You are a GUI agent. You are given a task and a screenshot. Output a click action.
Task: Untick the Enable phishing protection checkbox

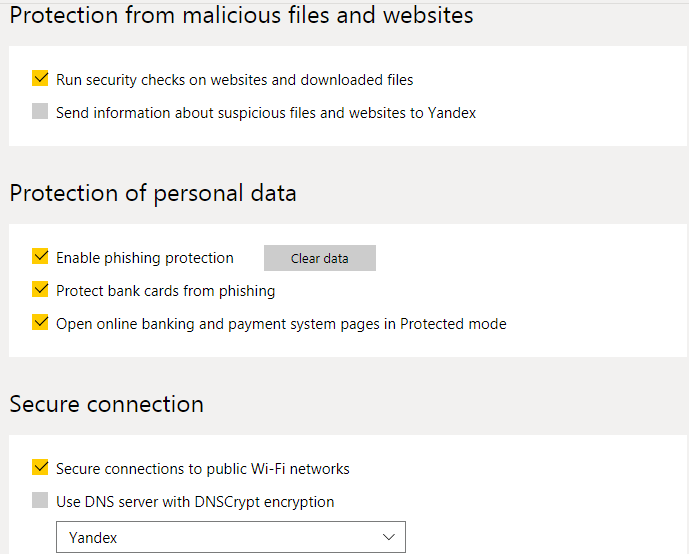[x=40, y=257]
